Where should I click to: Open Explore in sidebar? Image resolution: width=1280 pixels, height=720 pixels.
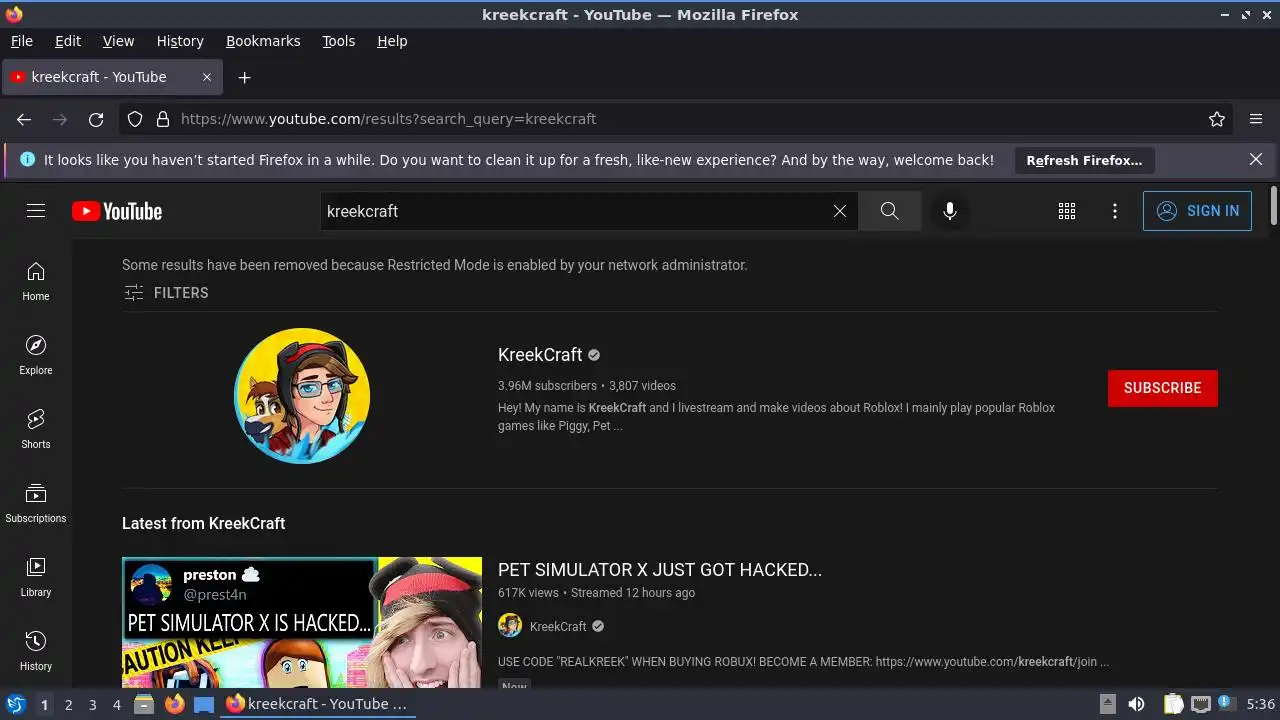(36, 356)
